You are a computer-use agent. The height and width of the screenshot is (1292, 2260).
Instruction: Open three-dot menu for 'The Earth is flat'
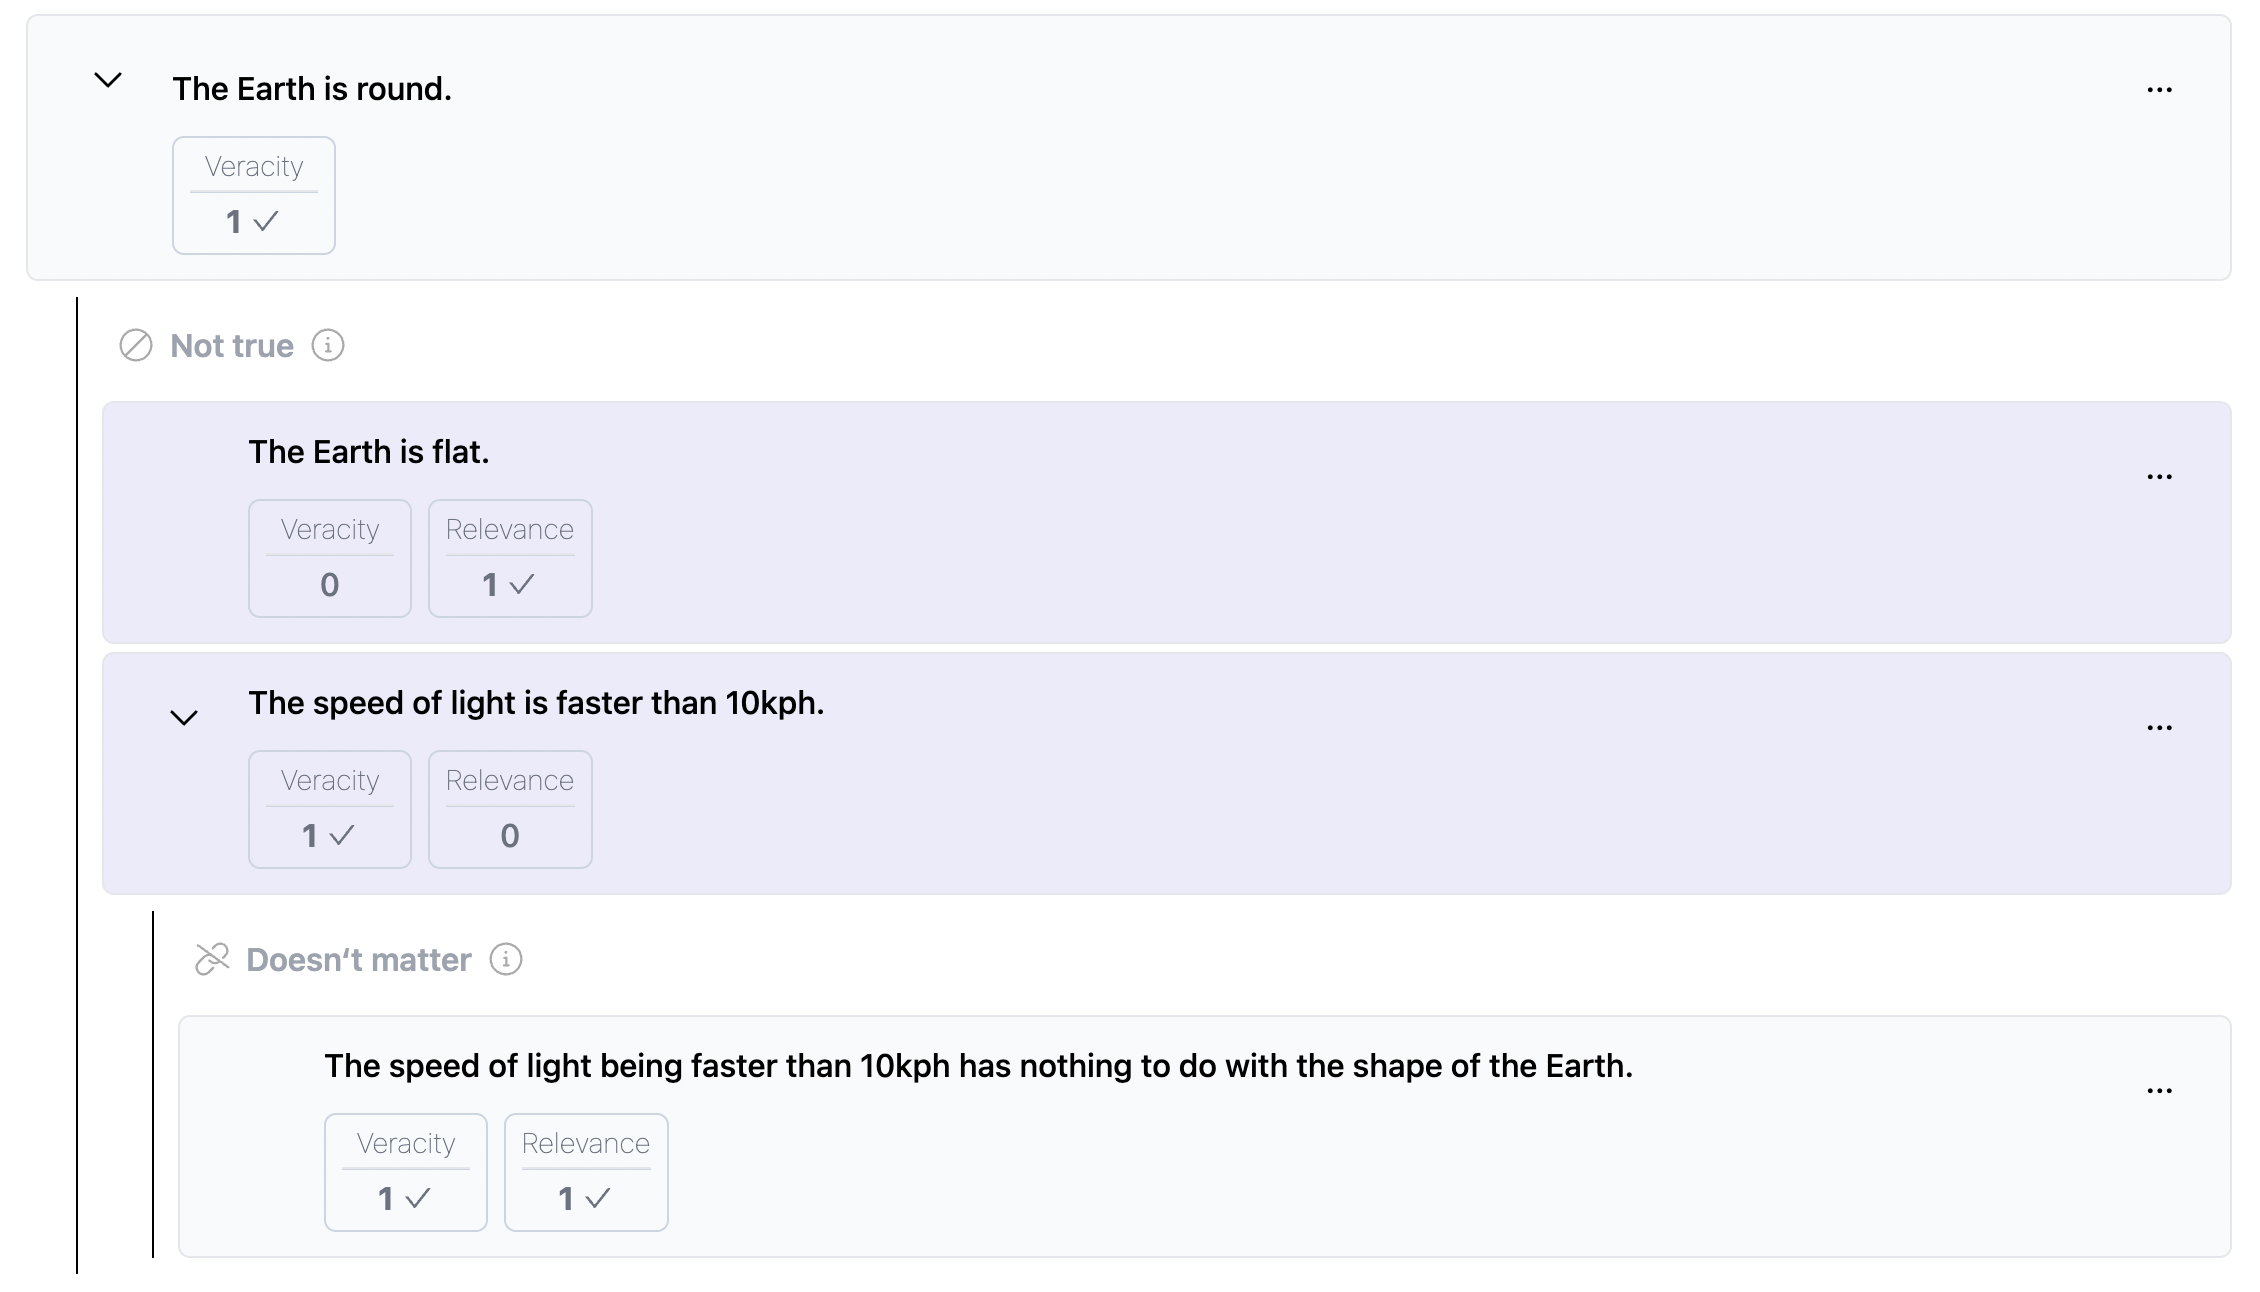coord(2159,477)
